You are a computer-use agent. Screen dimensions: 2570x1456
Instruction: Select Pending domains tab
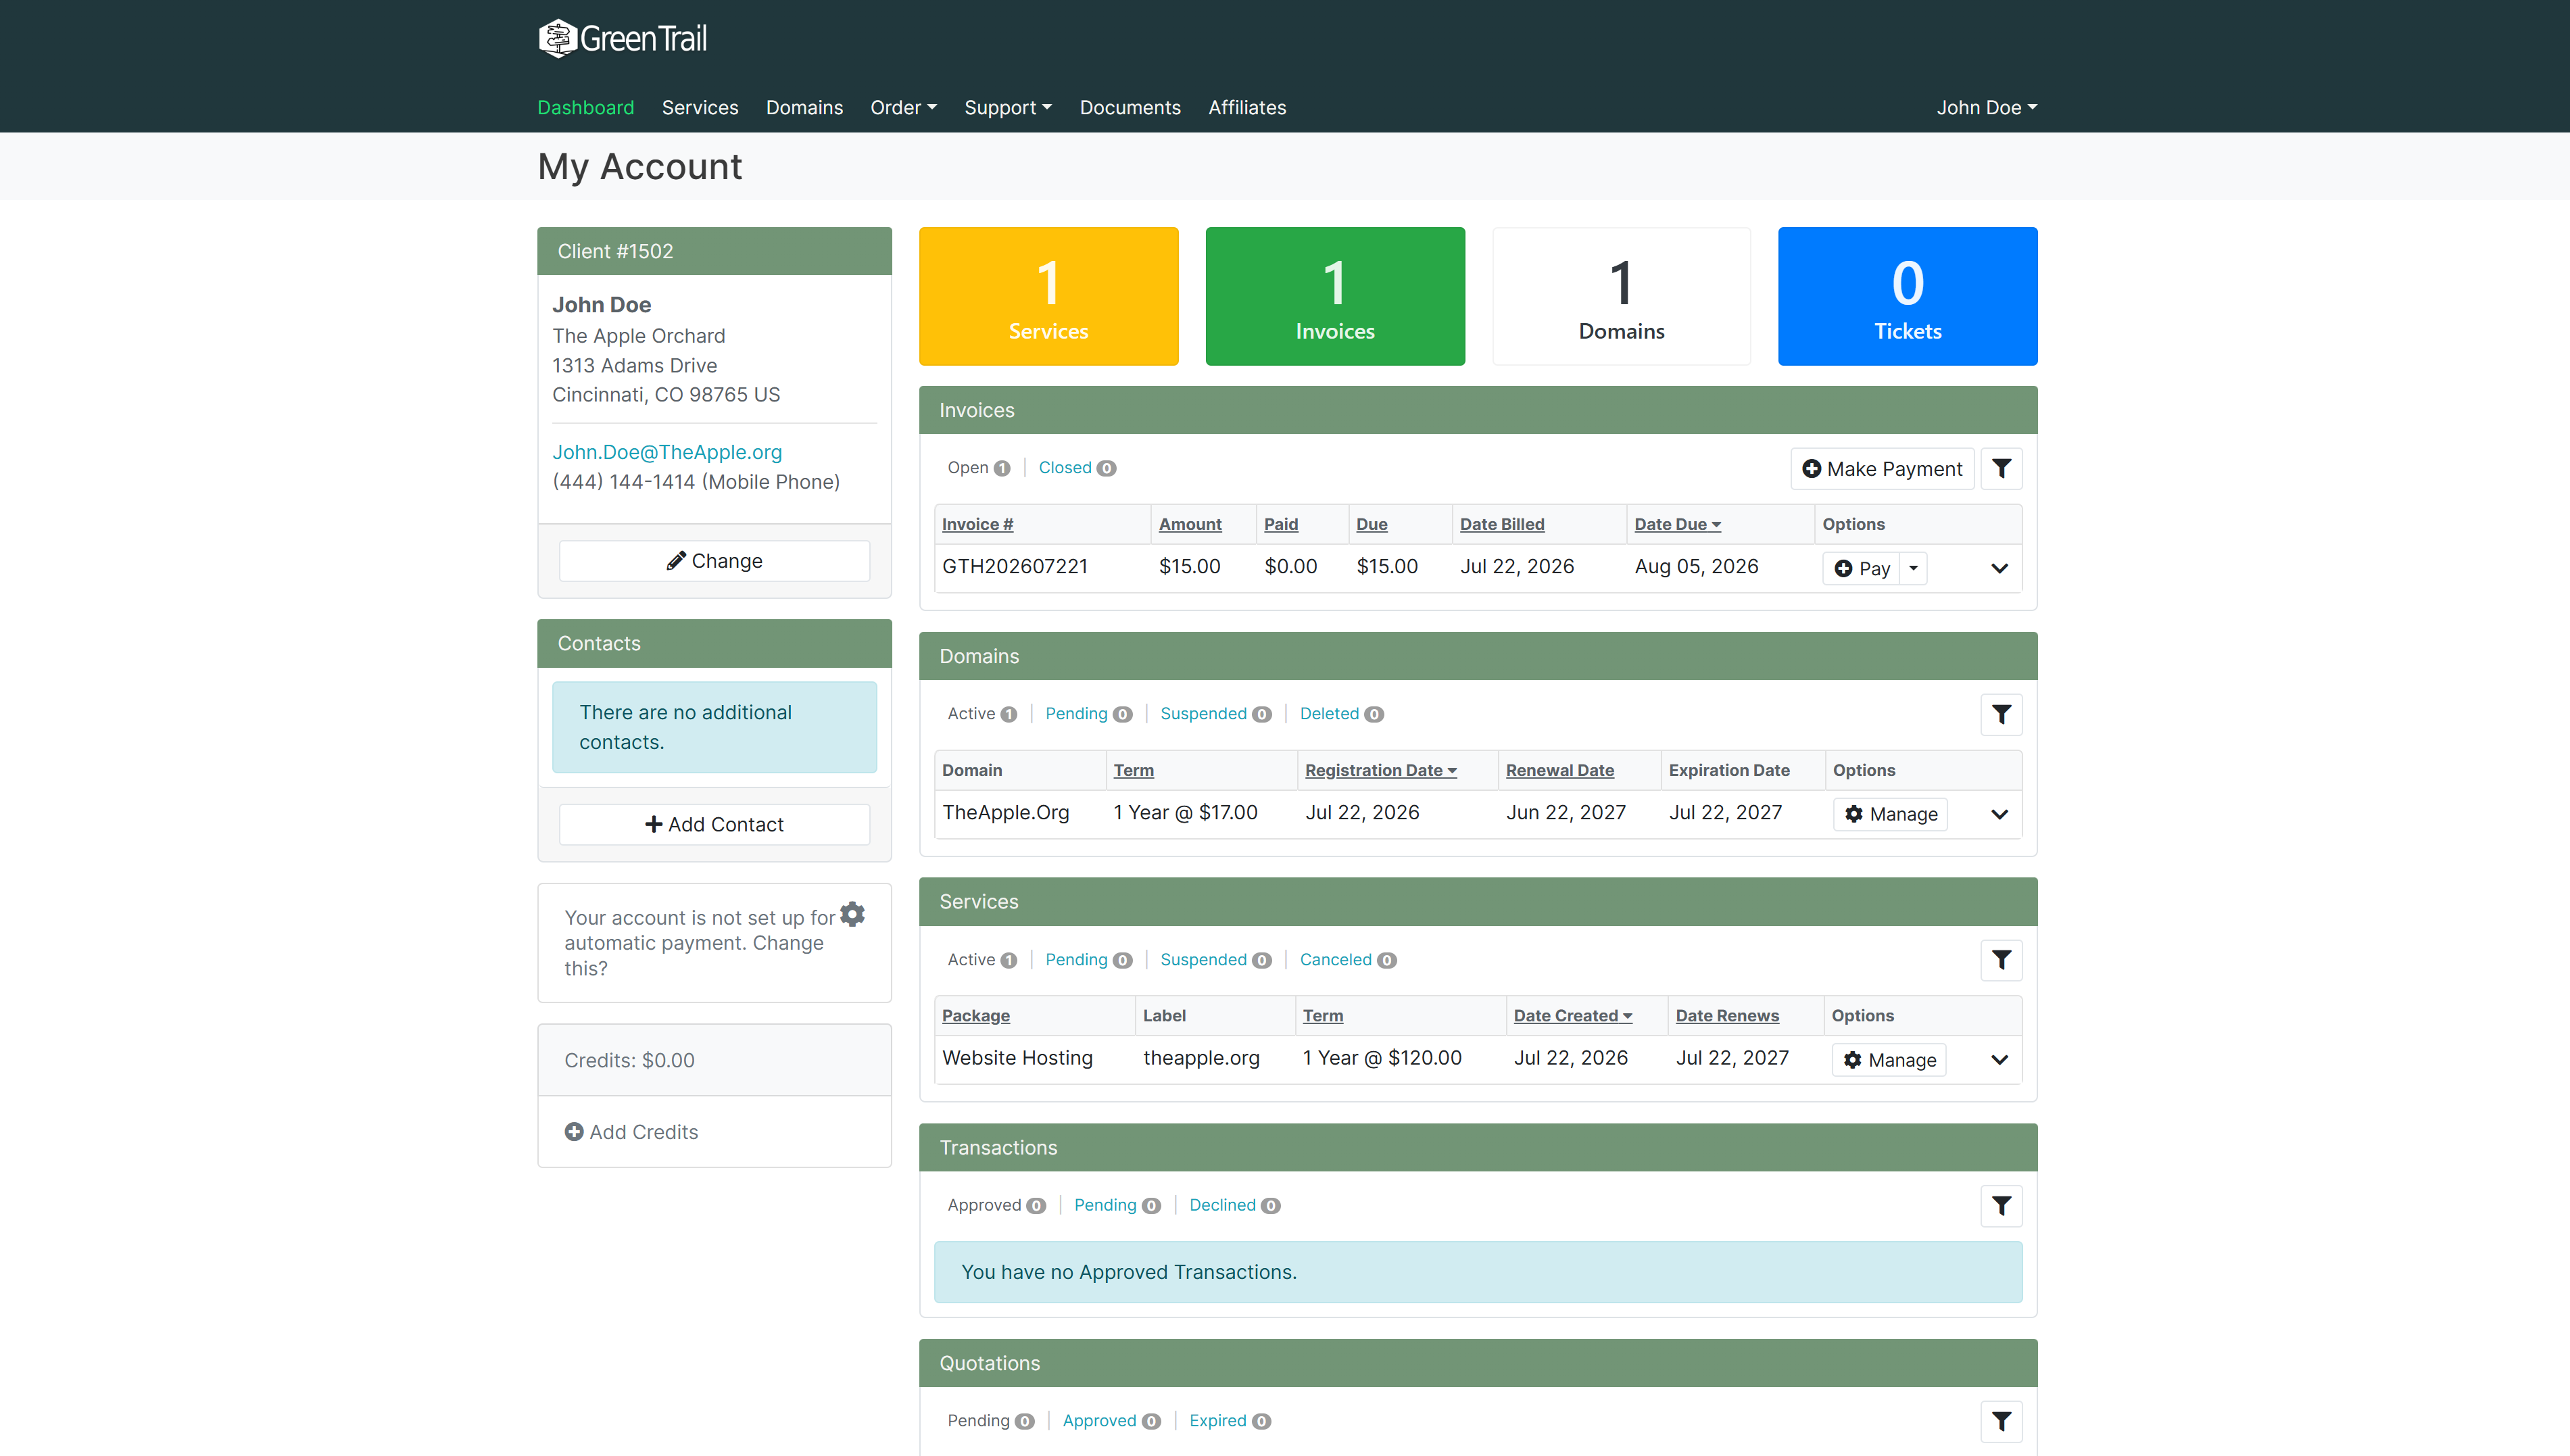click(x=1088, y=714)
